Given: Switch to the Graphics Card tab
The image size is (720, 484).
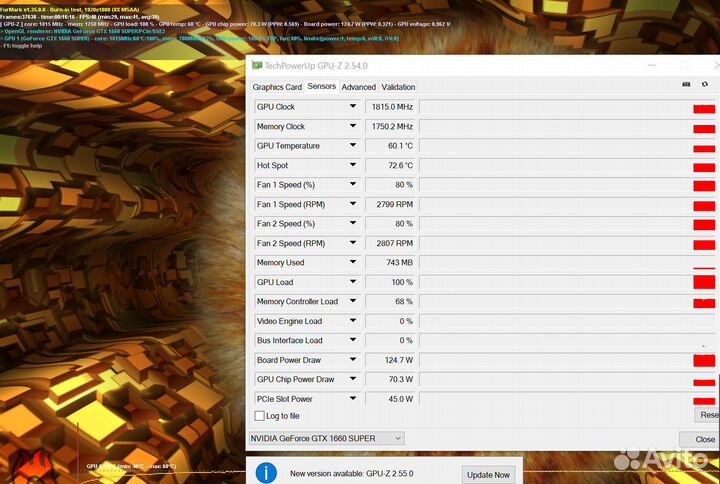Looking at the screenshot, I should 277,87.
